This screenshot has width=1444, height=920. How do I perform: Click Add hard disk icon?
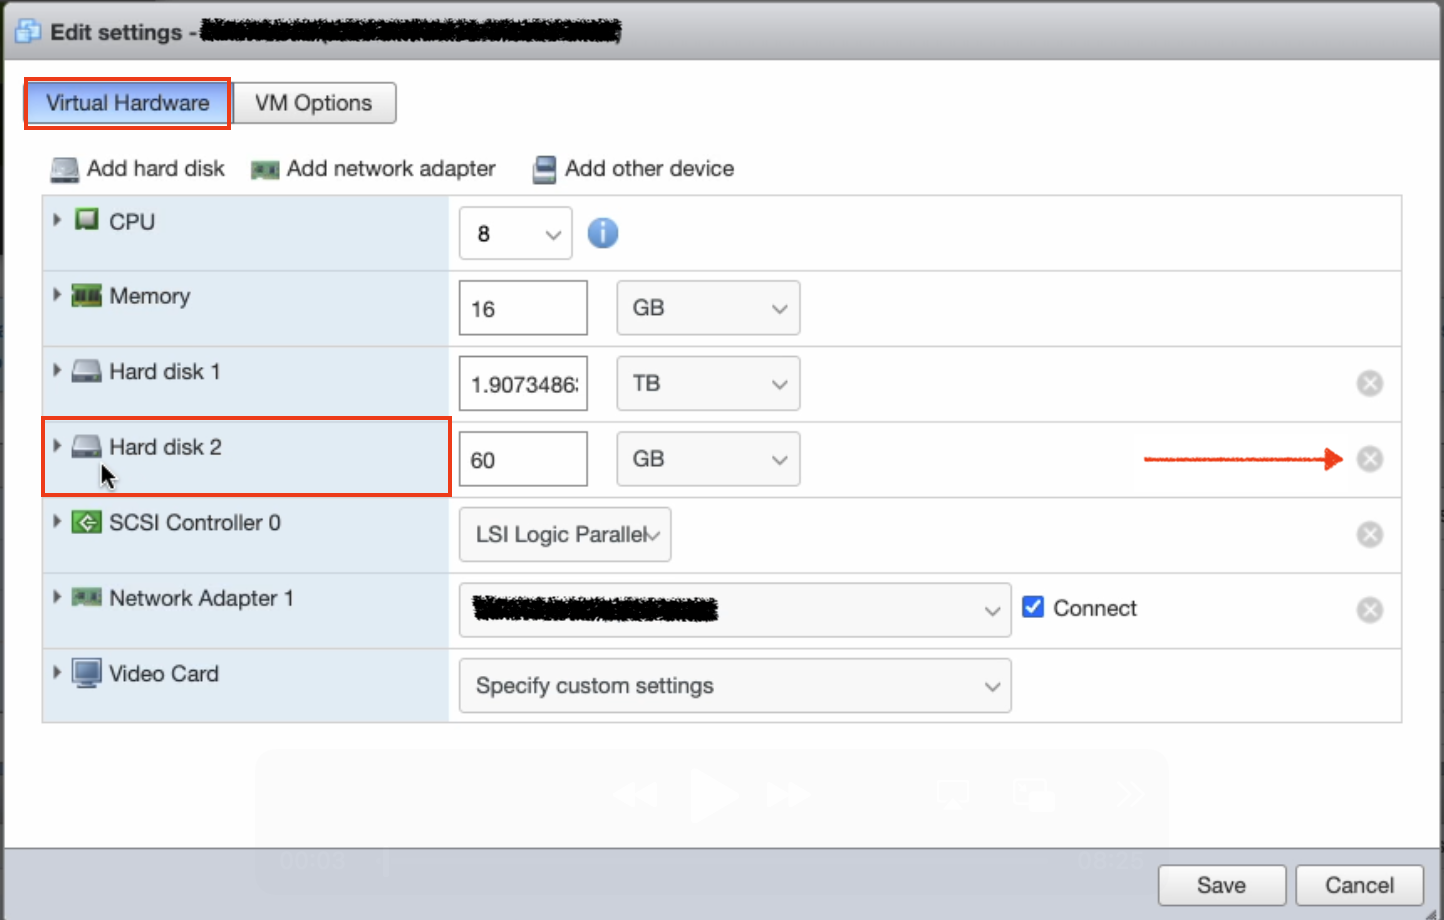65,169
